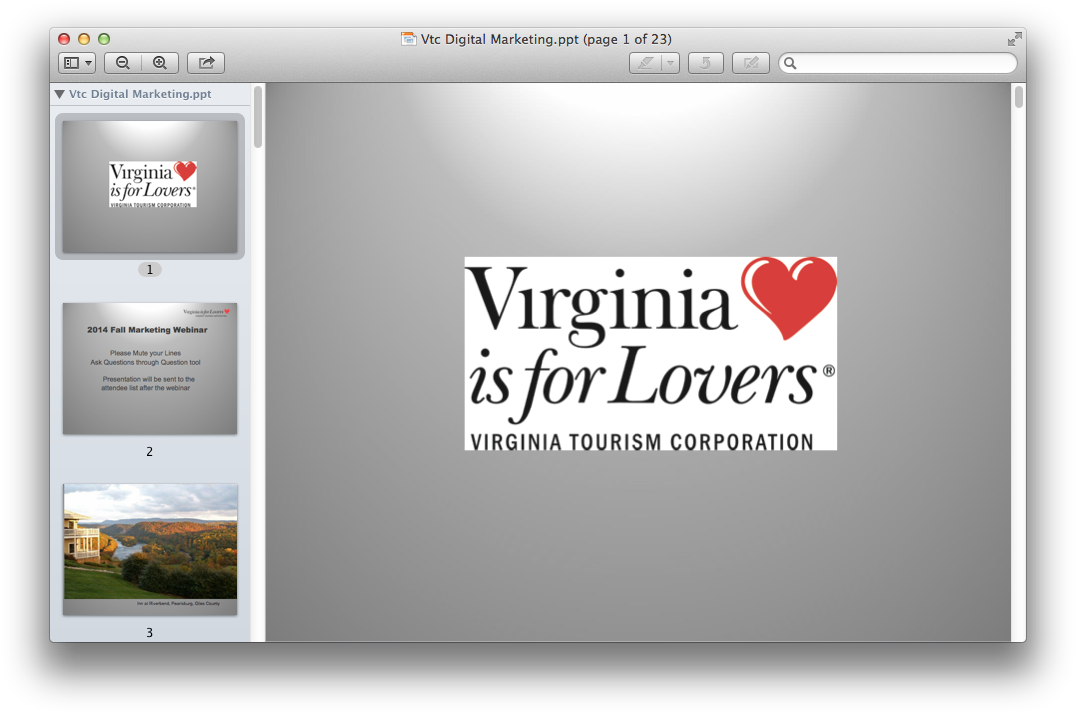
Task: Enter full screen with the arrows icon
Action: pyautogui.click(x=1014, y=39)
